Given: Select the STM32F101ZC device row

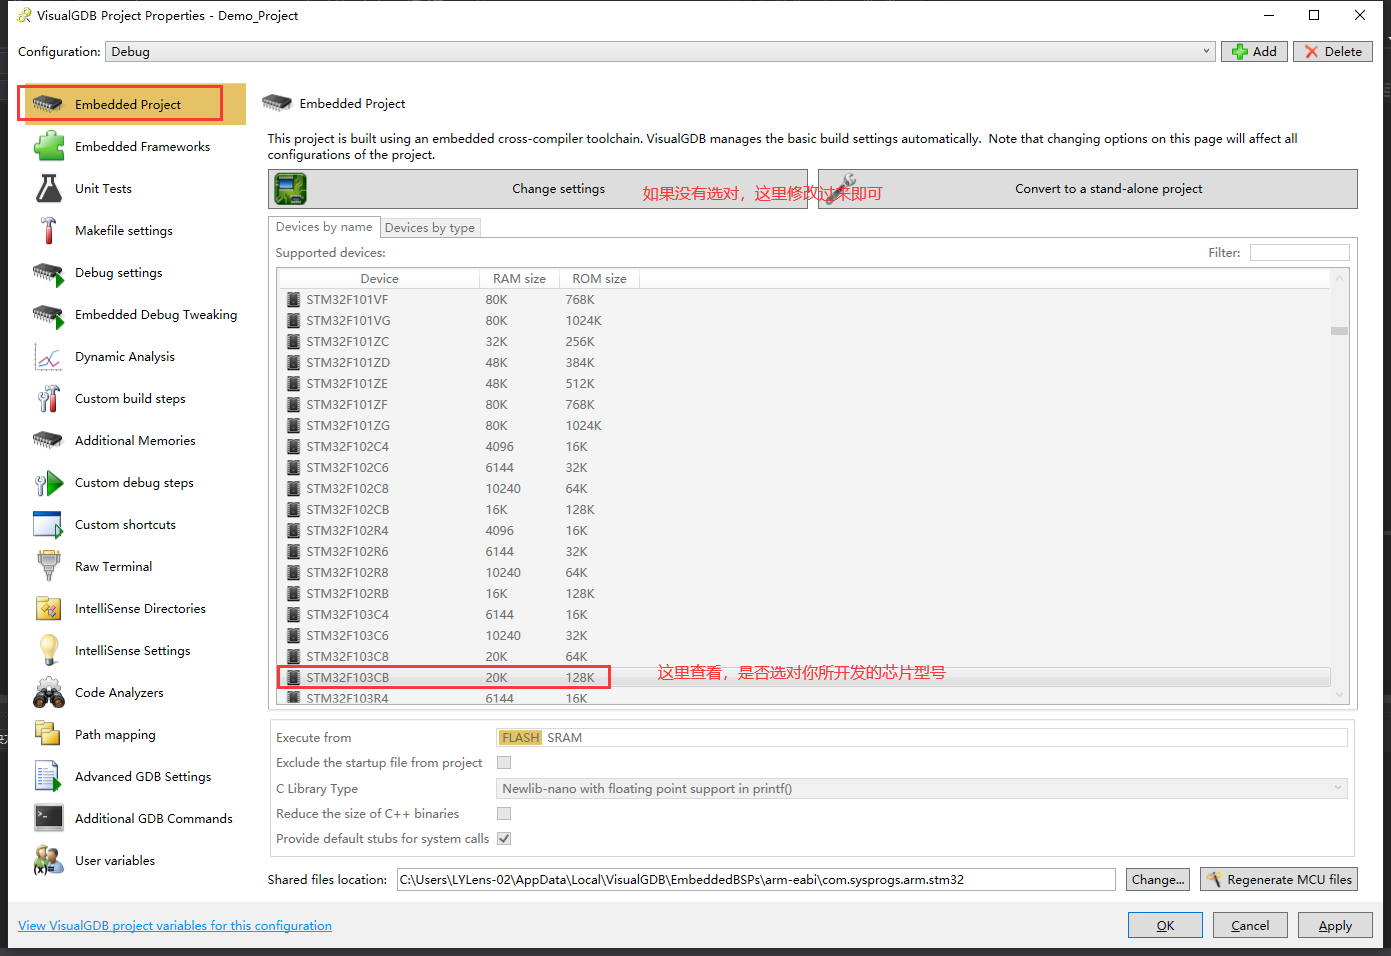Looking at the screenshot, I should [x=804, y=342].
